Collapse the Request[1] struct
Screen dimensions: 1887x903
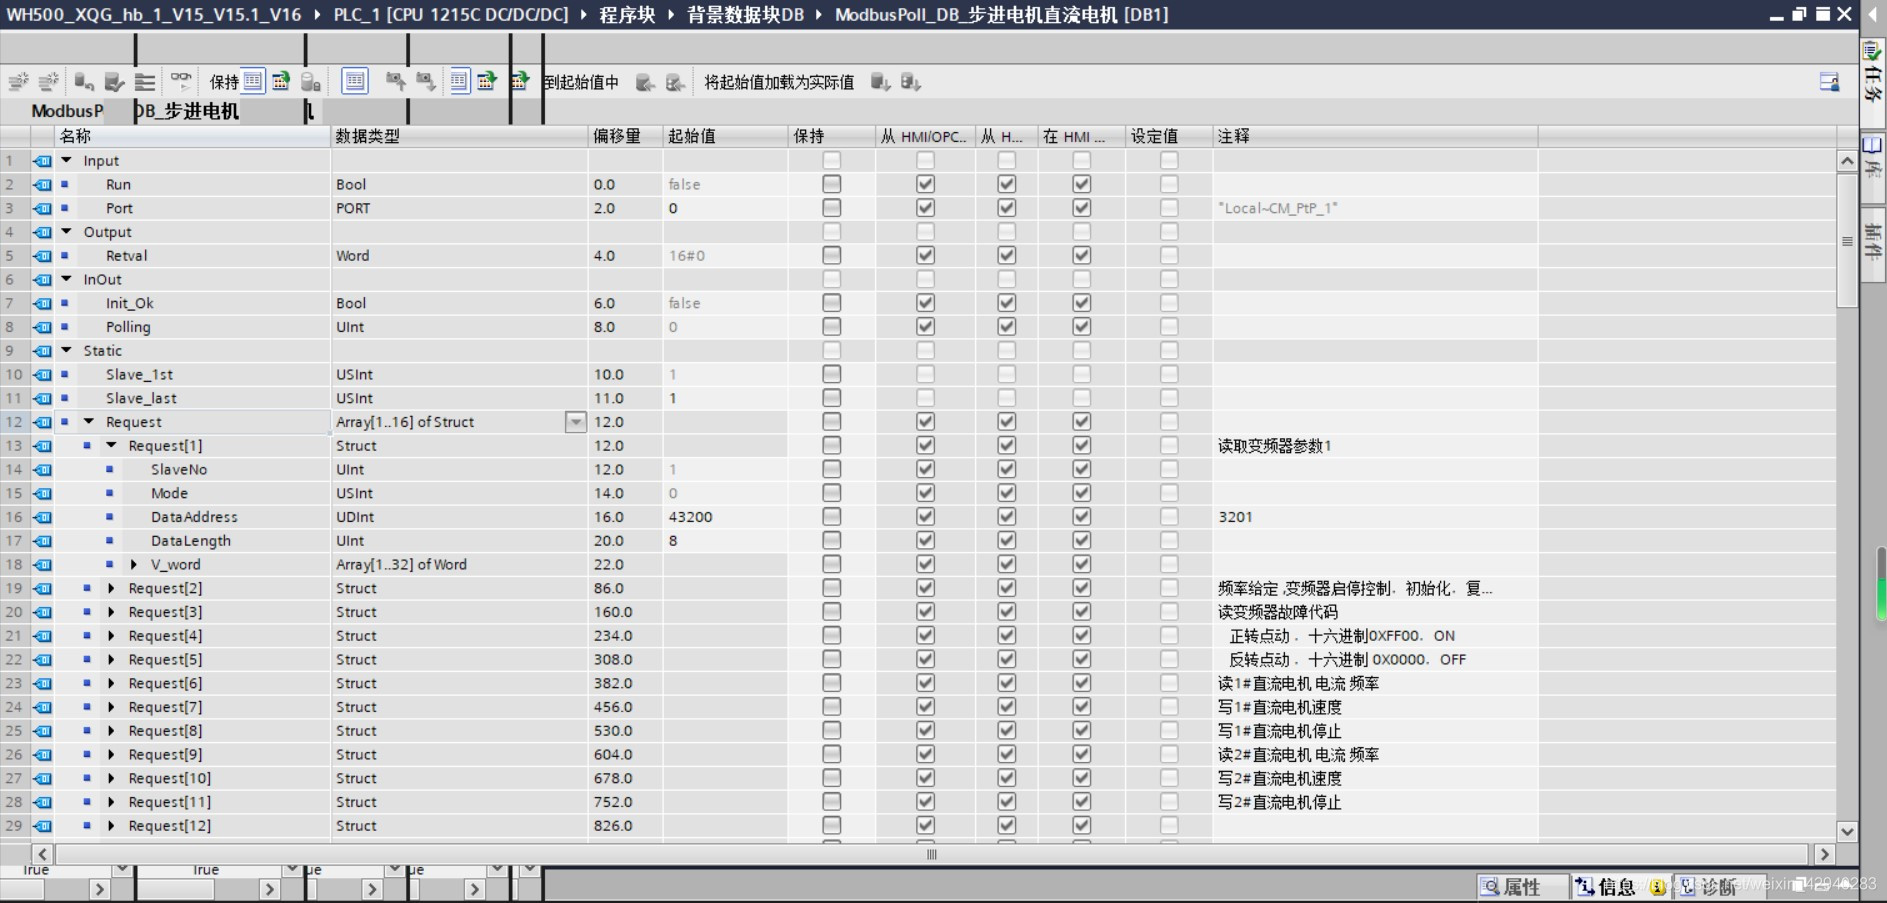(x=112, y=446)
